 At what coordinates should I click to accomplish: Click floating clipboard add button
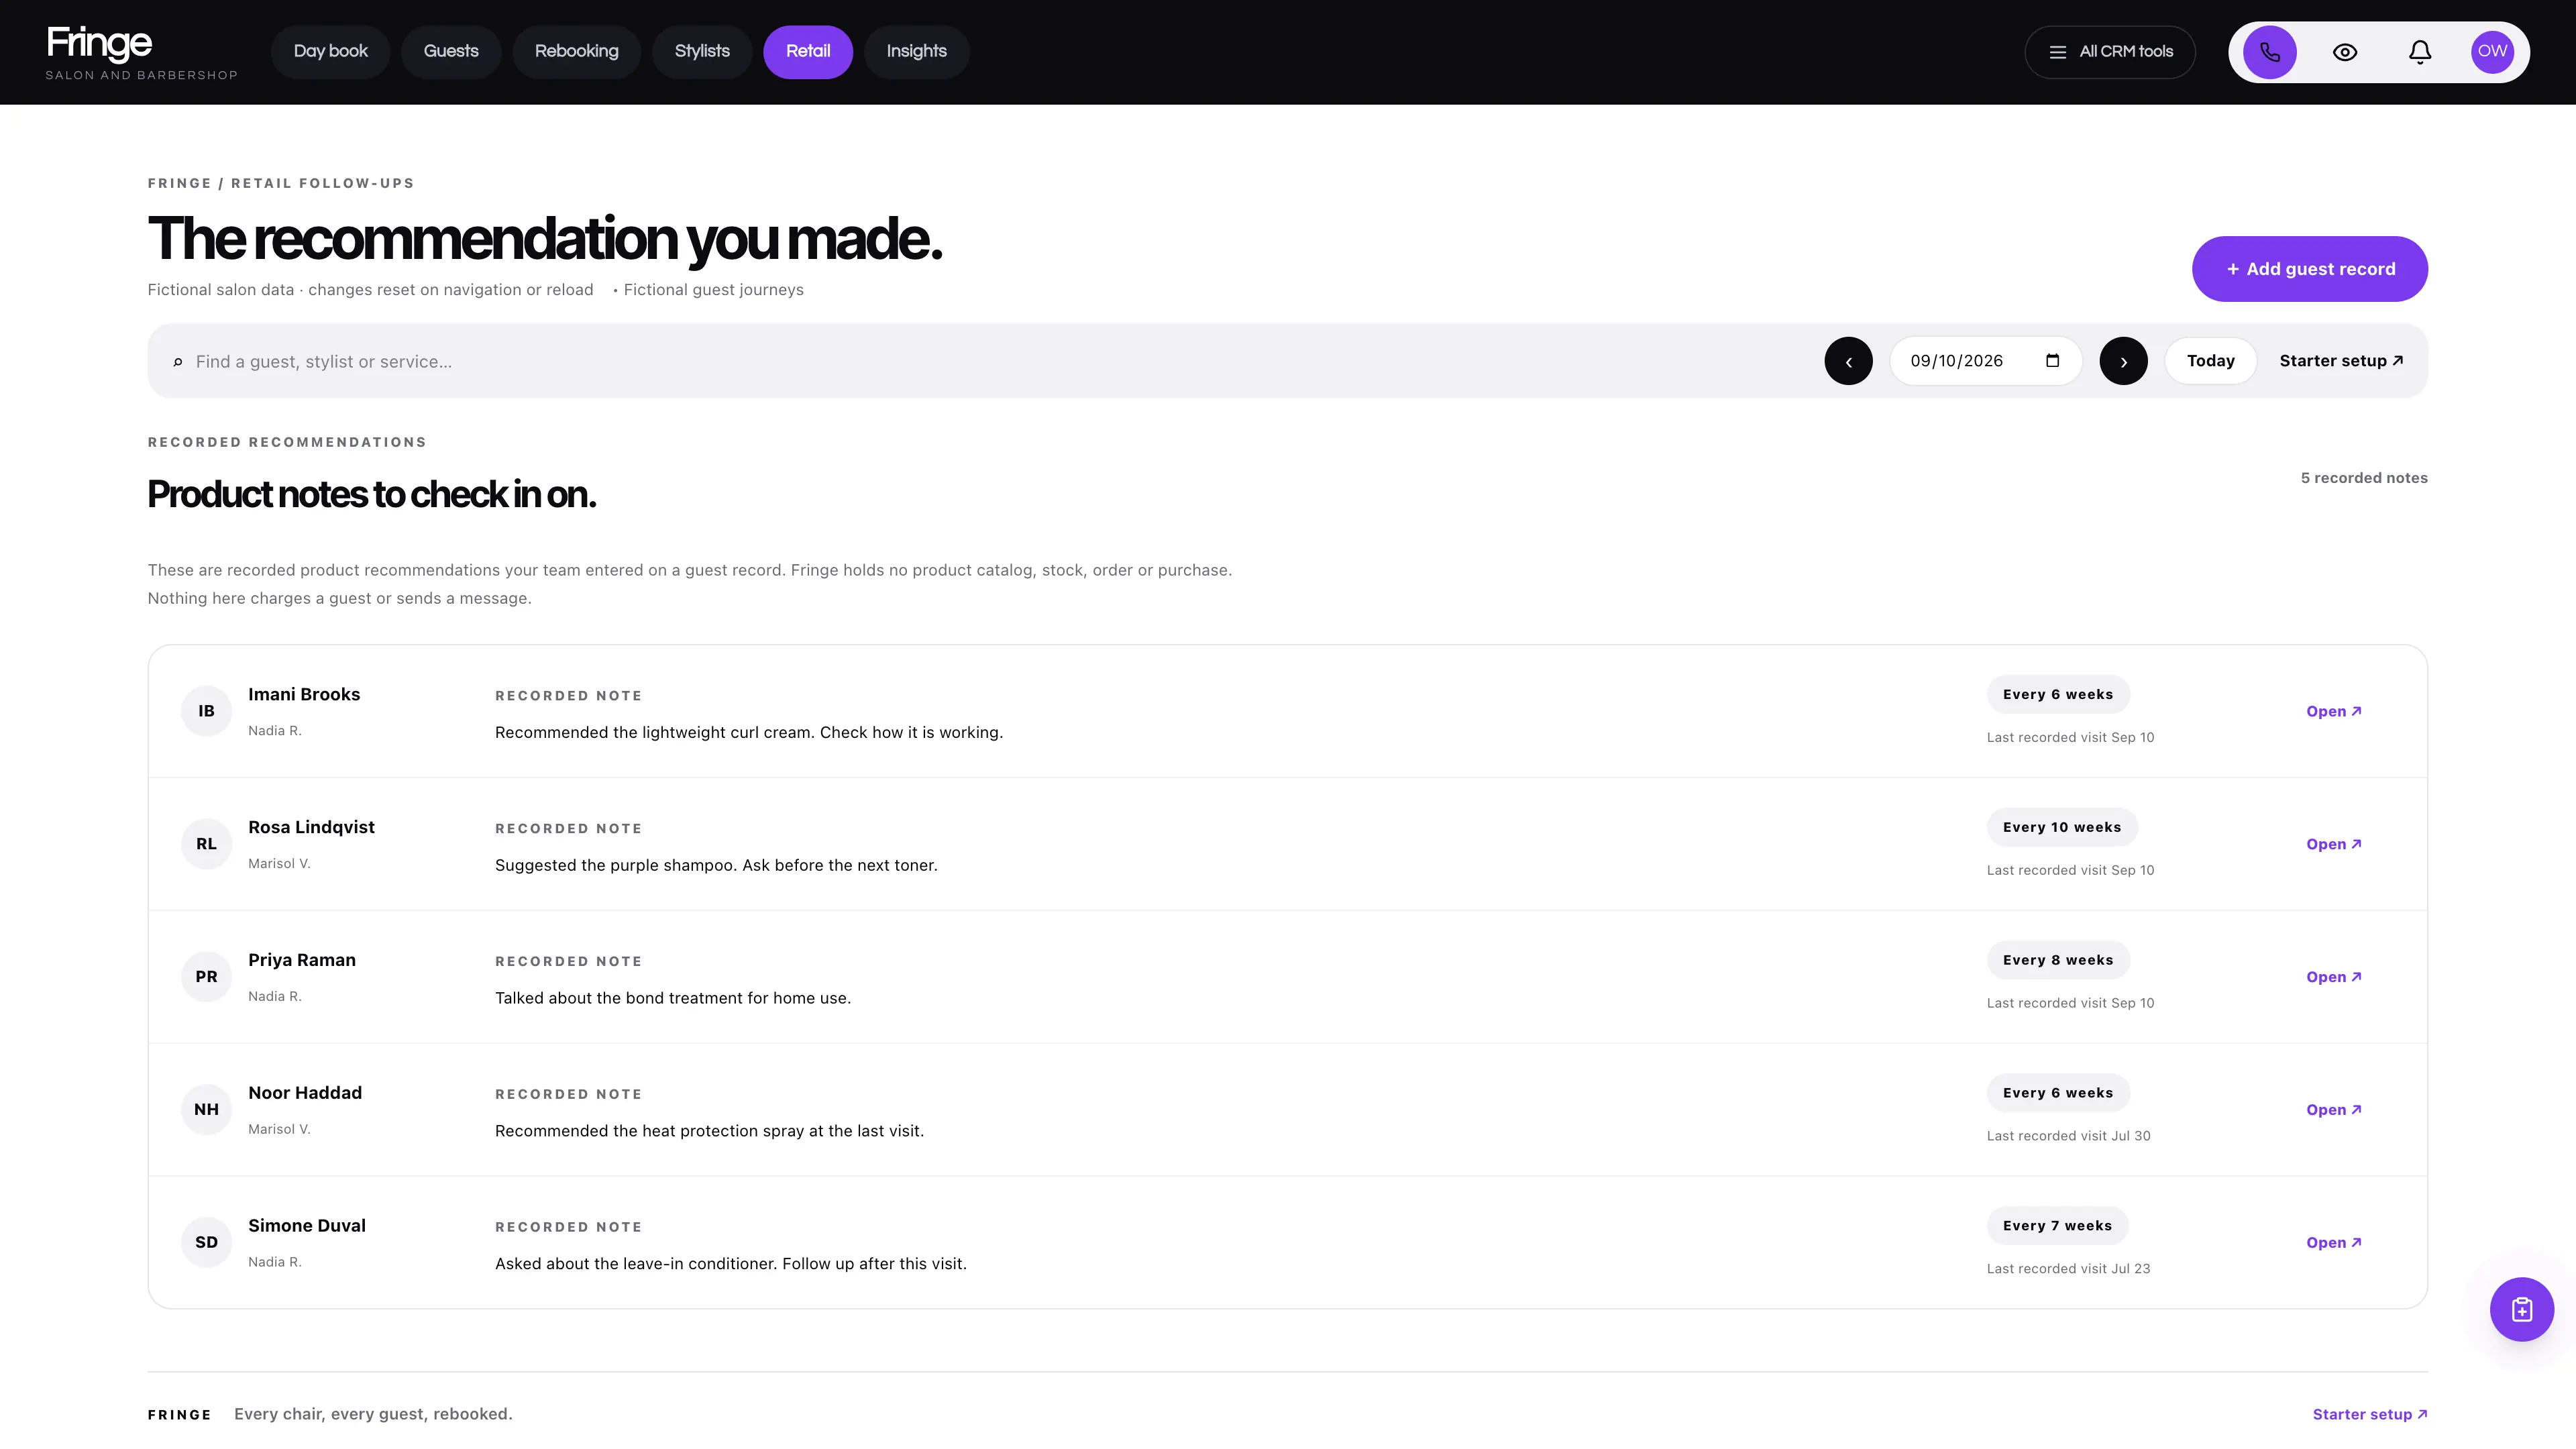click(x=2521, y=1309)
